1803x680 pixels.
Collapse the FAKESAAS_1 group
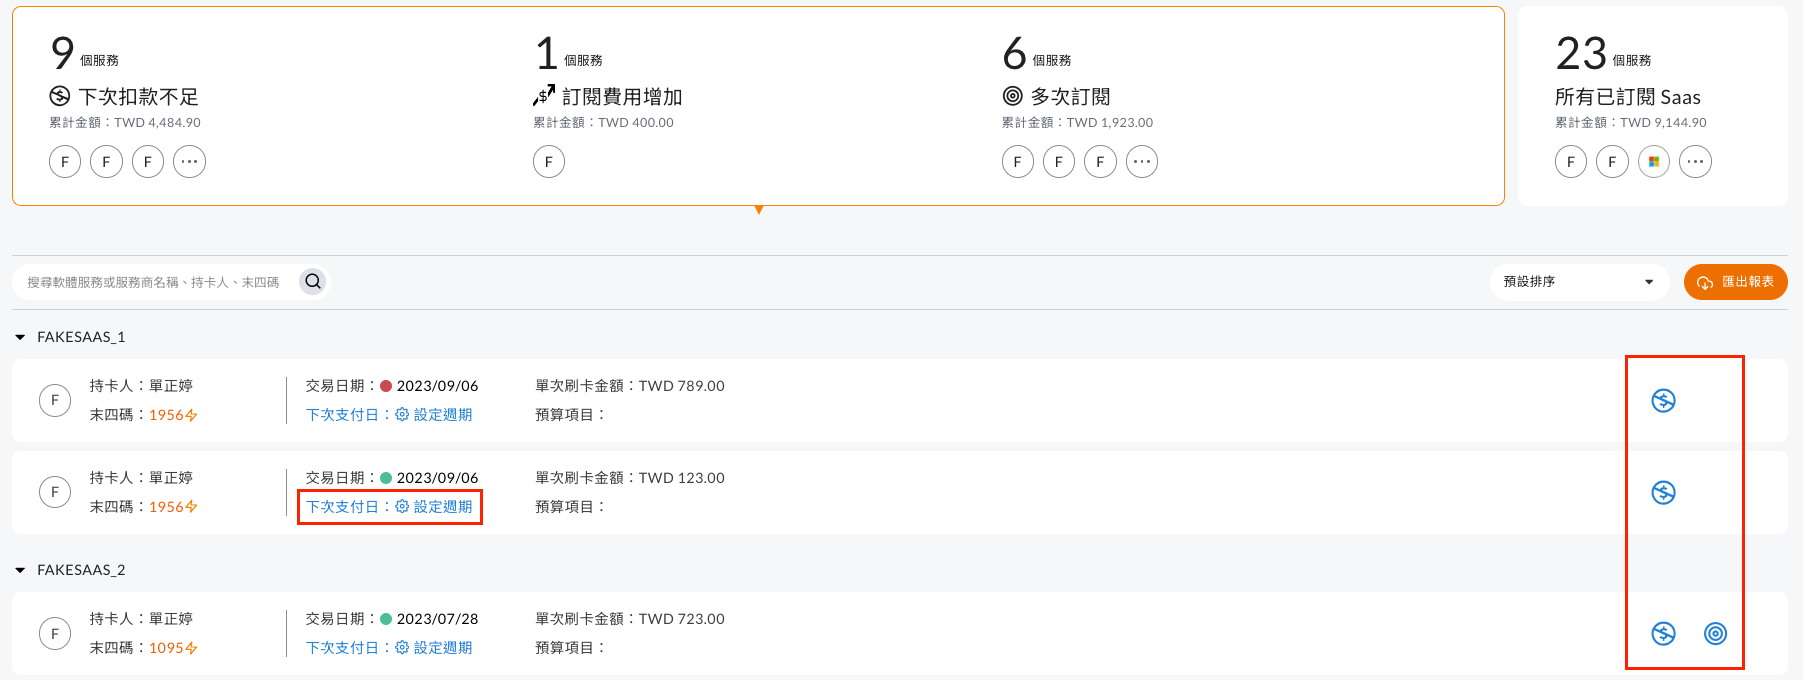pos(20,337)
